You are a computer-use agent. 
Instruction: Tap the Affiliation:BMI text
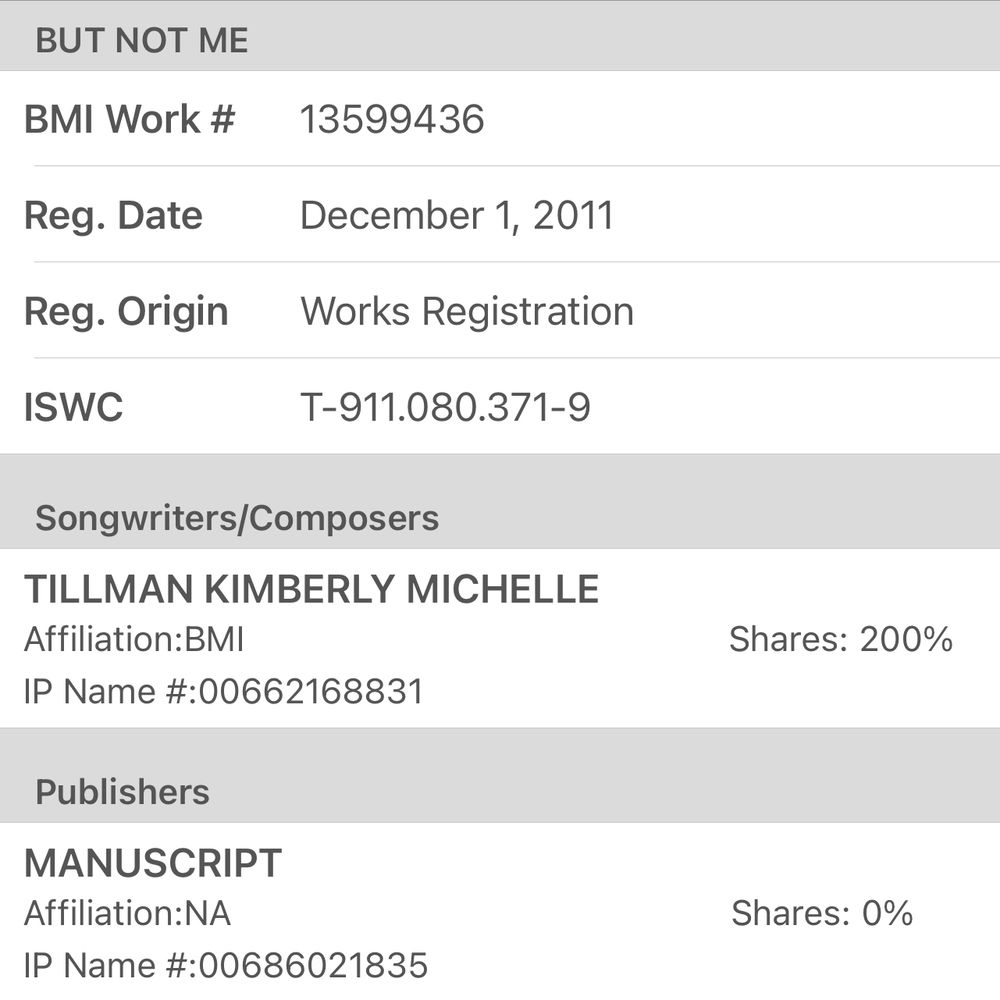coord(134,640)
